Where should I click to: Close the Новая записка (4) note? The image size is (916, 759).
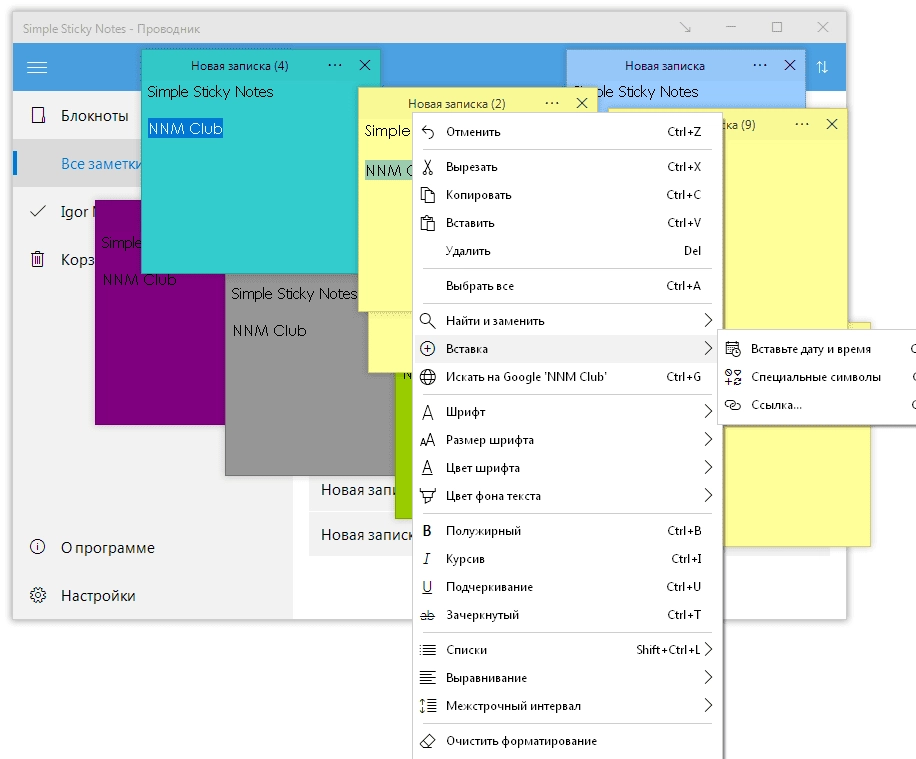point(365,65)
